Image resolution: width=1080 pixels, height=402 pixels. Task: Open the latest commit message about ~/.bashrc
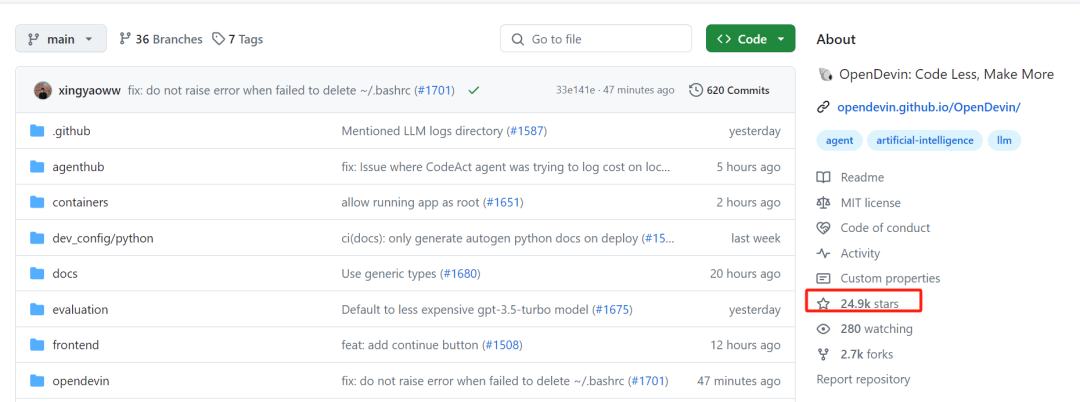coord(271,90)
